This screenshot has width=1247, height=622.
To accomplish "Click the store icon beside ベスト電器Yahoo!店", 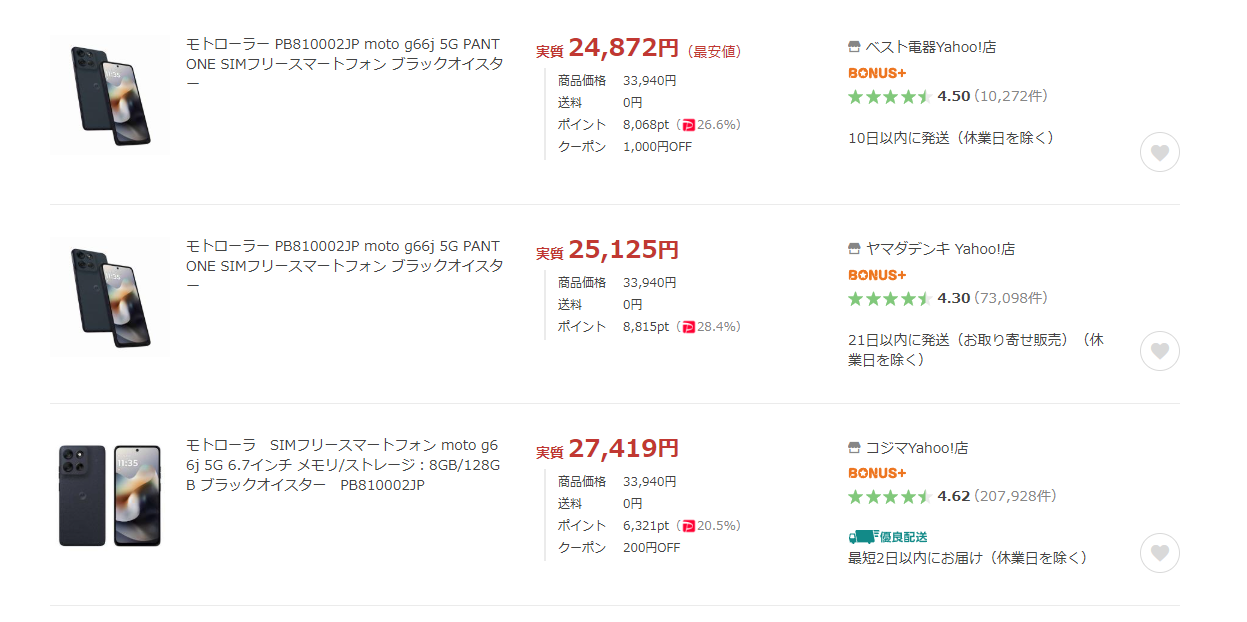I will (x=854, y=47).
